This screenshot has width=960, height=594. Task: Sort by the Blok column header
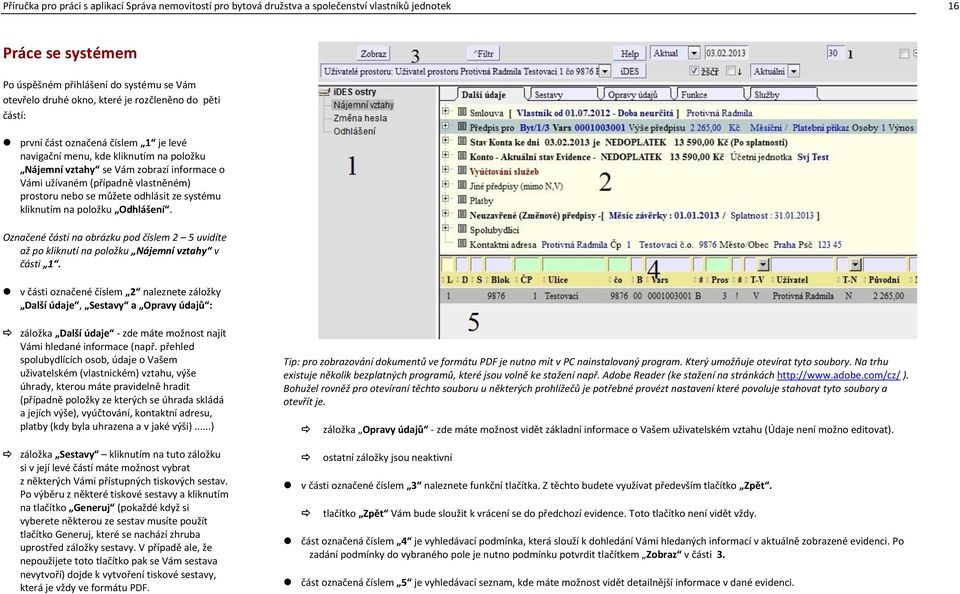click(500, 280)
